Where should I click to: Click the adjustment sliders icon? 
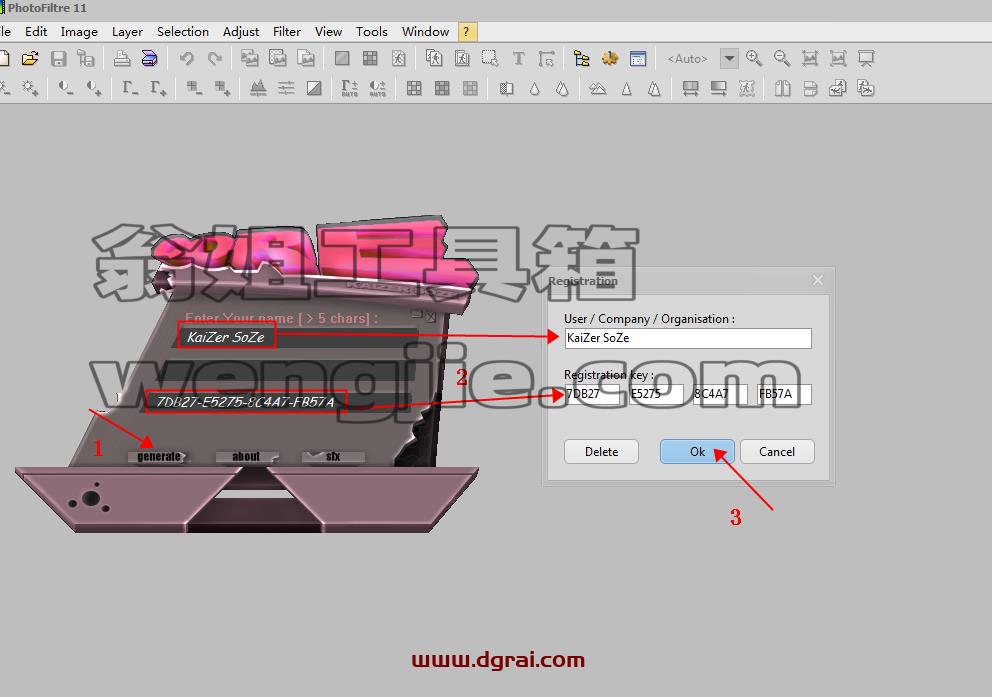click(286, 88)
